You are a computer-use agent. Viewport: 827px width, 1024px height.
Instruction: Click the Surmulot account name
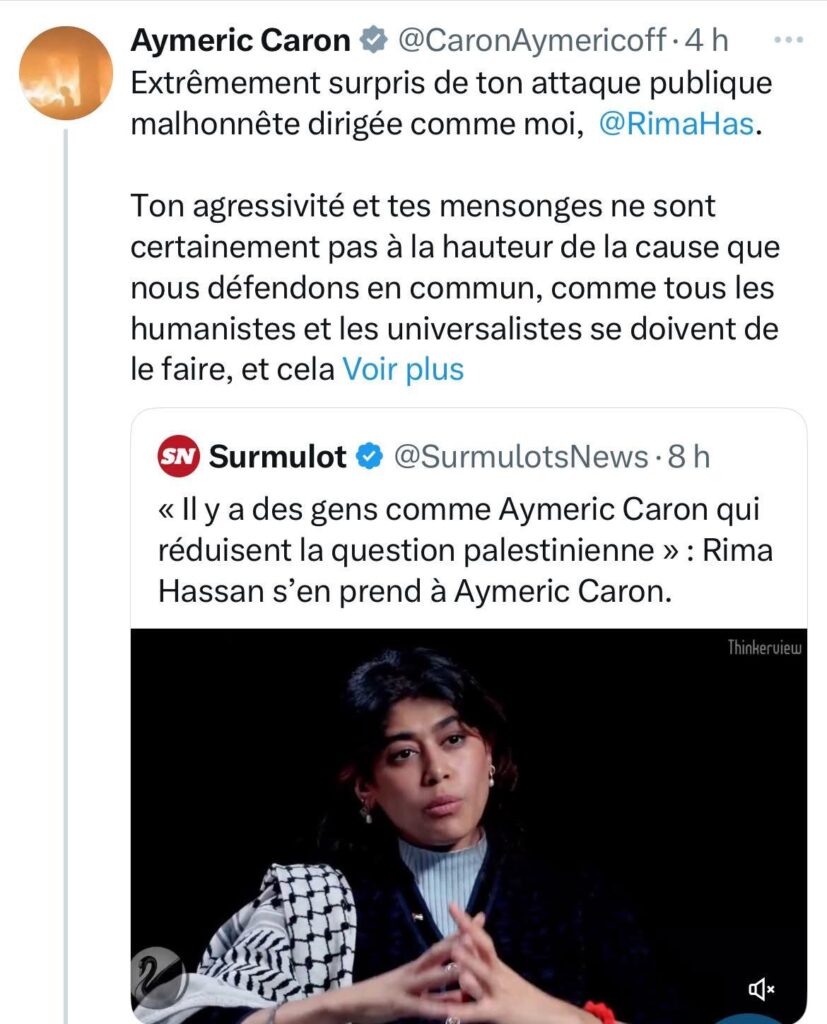277,457
